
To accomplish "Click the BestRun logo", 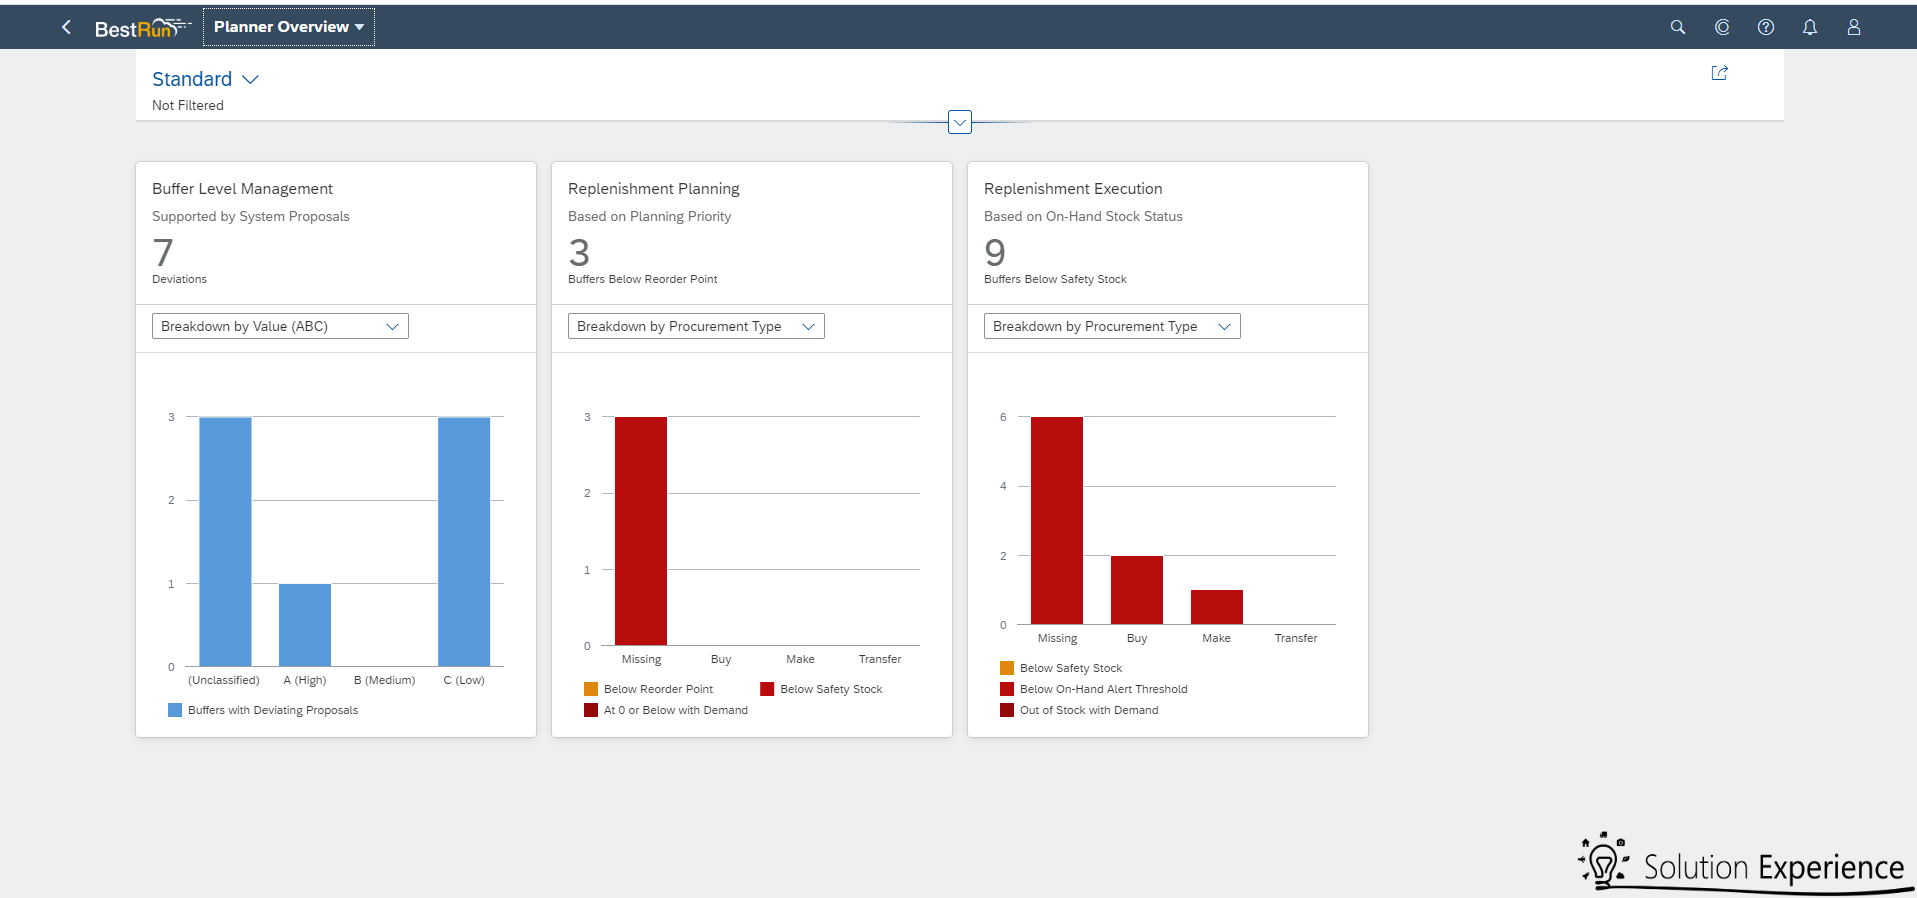I will click(x=141, y=28).
